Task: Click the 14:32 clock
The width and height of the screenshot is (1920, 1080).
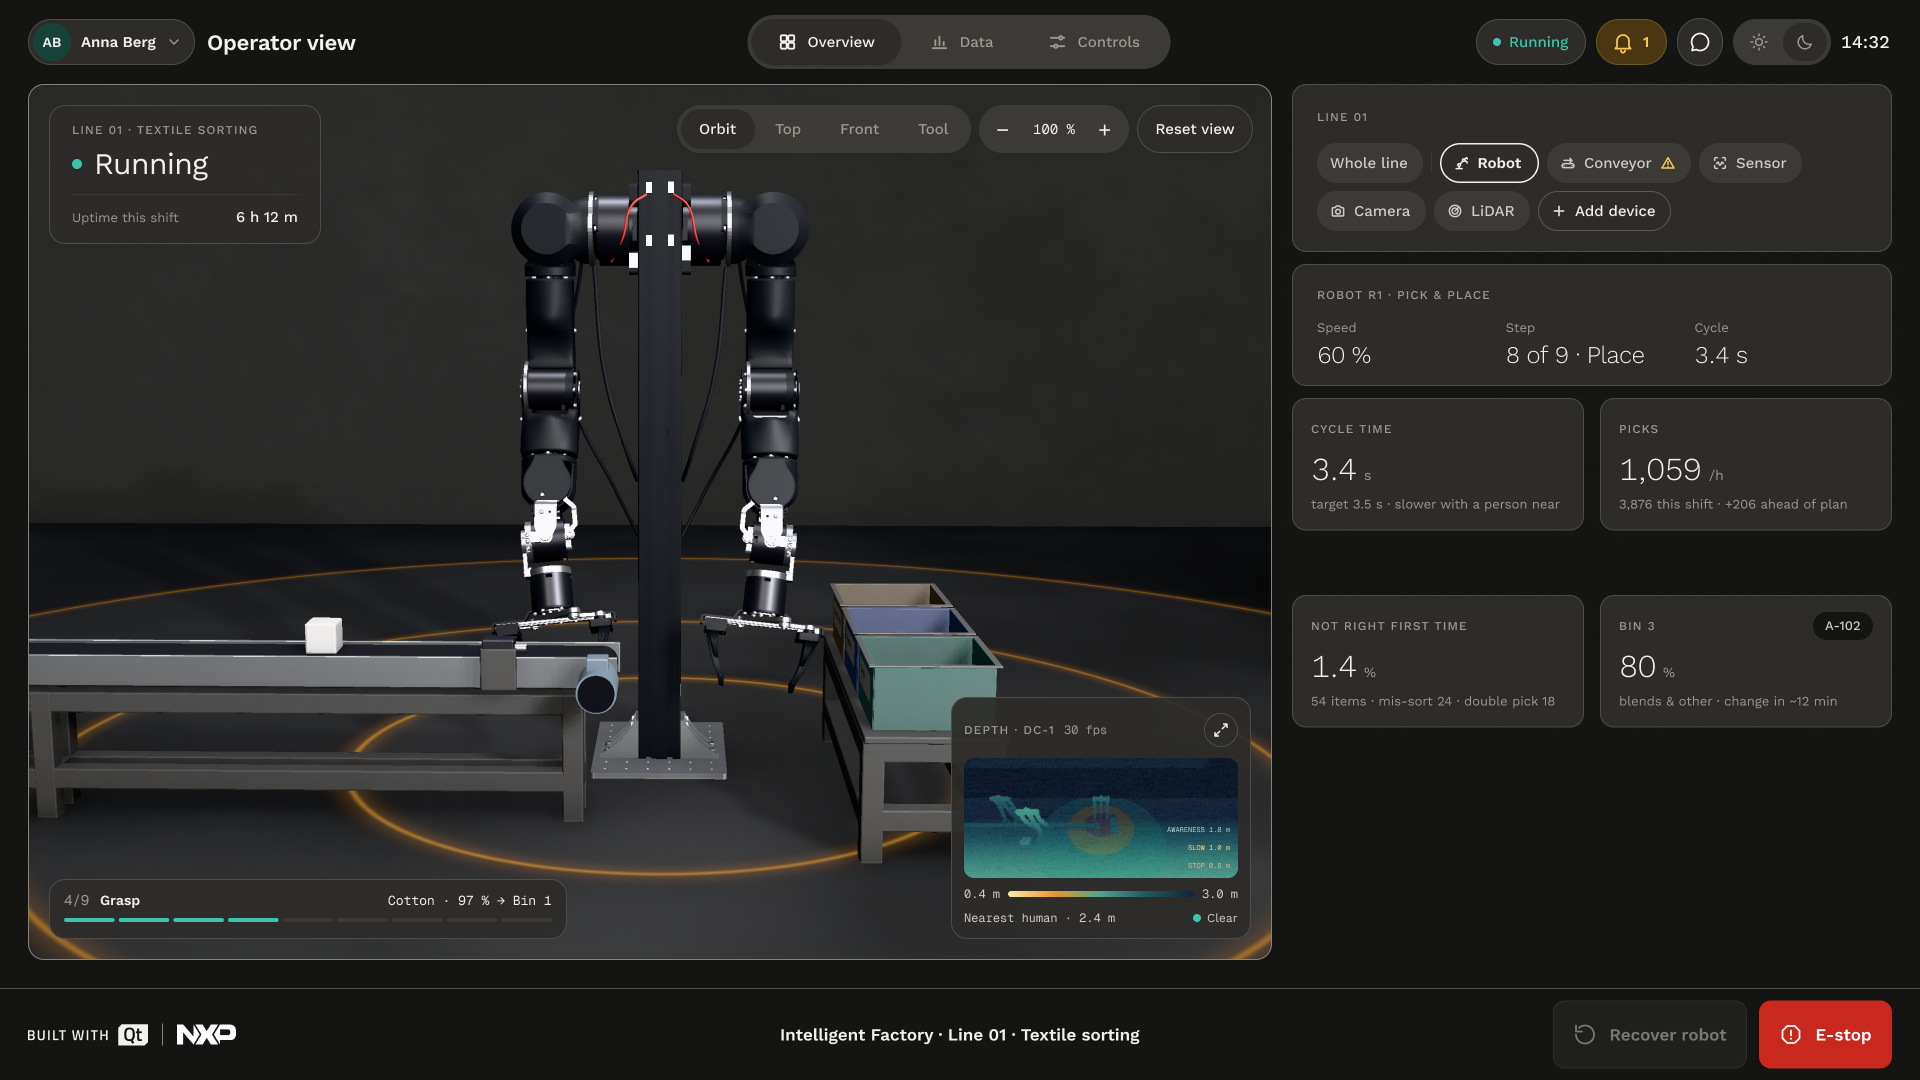Action: coord(1865,42)
